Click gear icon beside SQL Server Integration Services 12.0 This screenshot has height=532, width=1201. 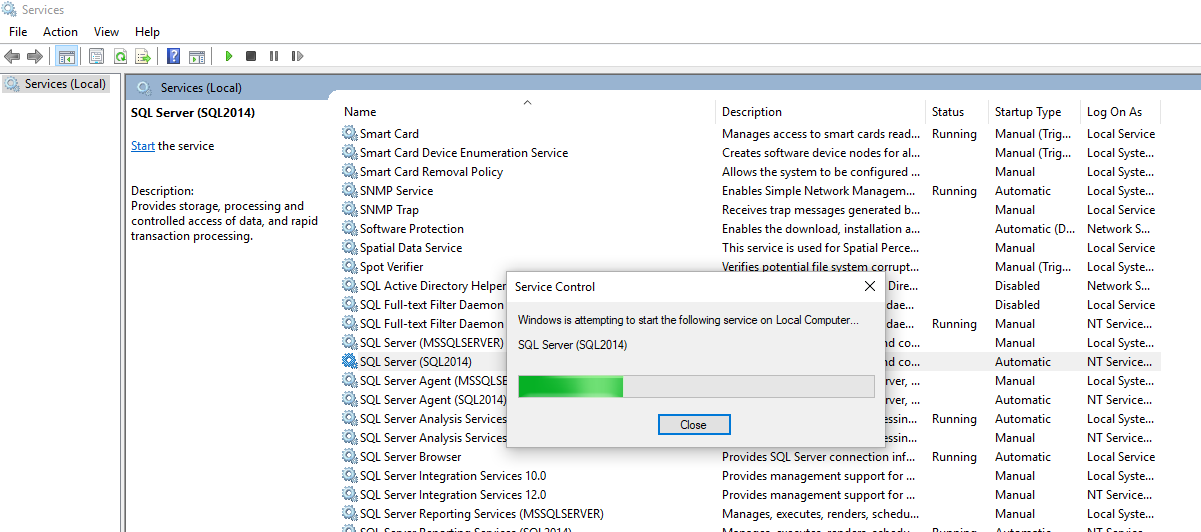coord(349,495)
